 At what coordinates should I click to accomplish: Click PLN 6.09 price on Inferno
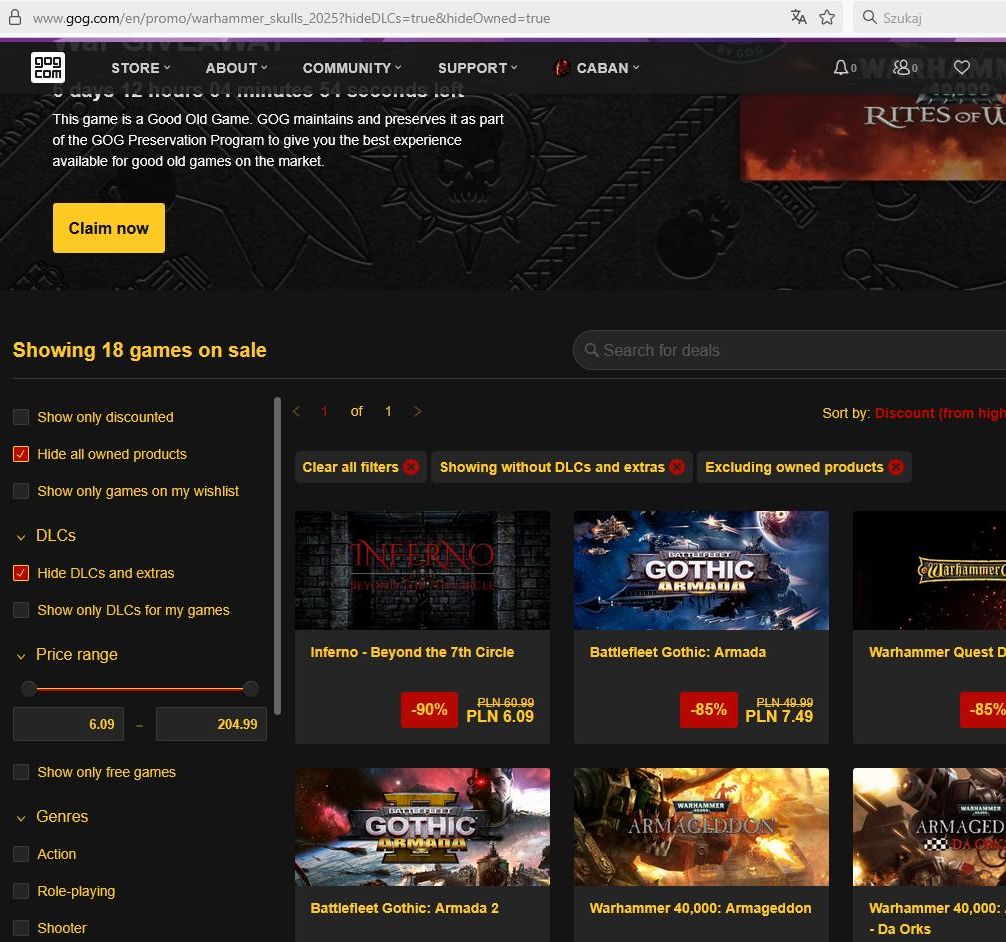pyautogui.click(x=500, y=716)
